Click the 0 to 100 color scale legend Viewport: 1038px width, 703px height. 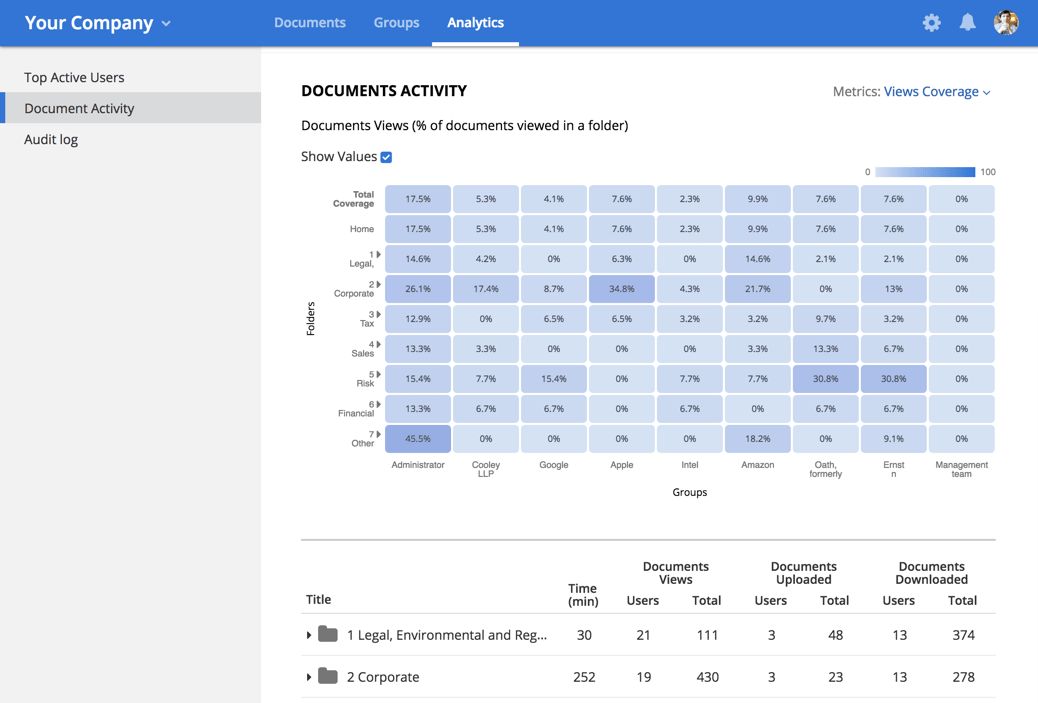click(x=925, y=172)
